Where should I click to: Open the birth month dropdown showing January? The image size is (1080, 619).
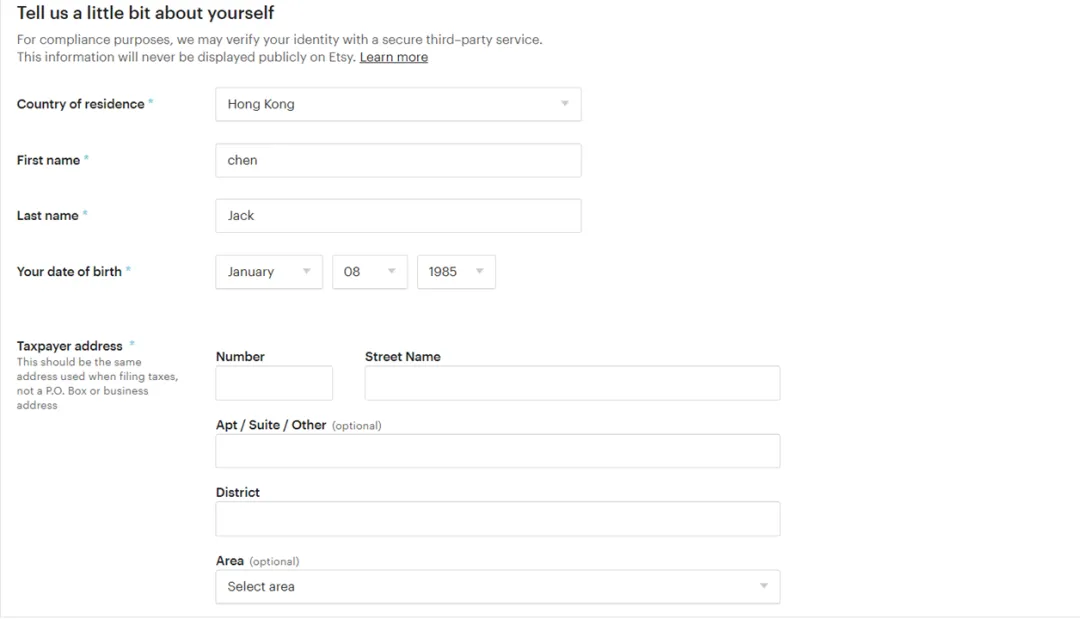268,272
